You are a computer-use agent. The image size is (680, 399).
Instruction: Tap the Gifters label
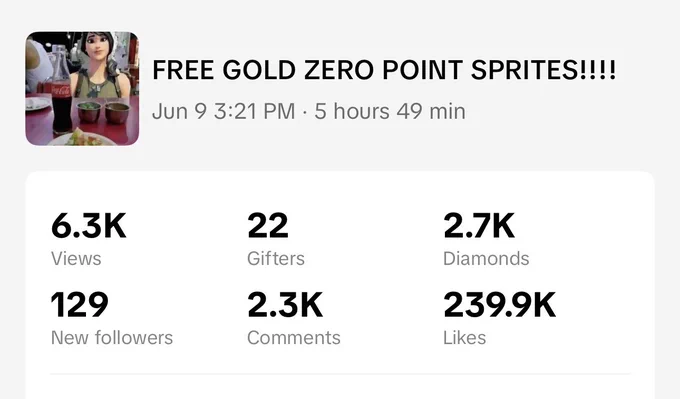click(276, 258)
